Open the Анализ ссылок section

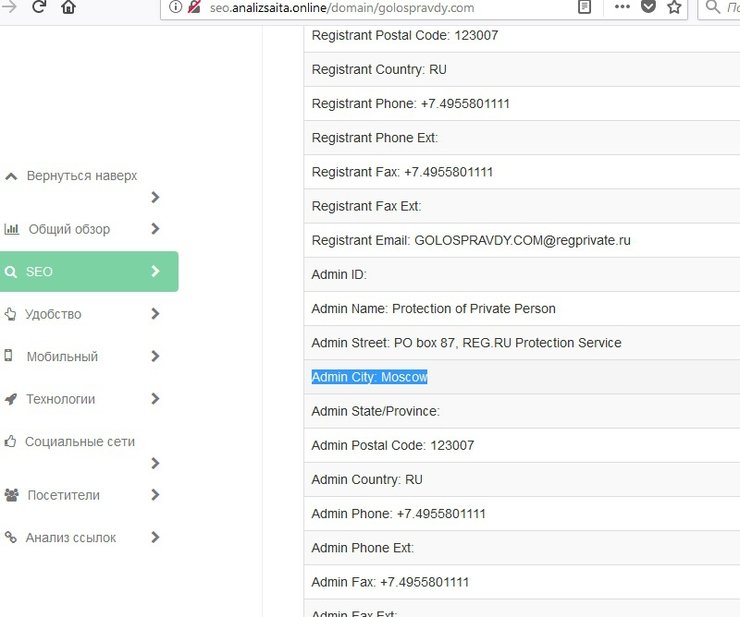tap(70, 538)
